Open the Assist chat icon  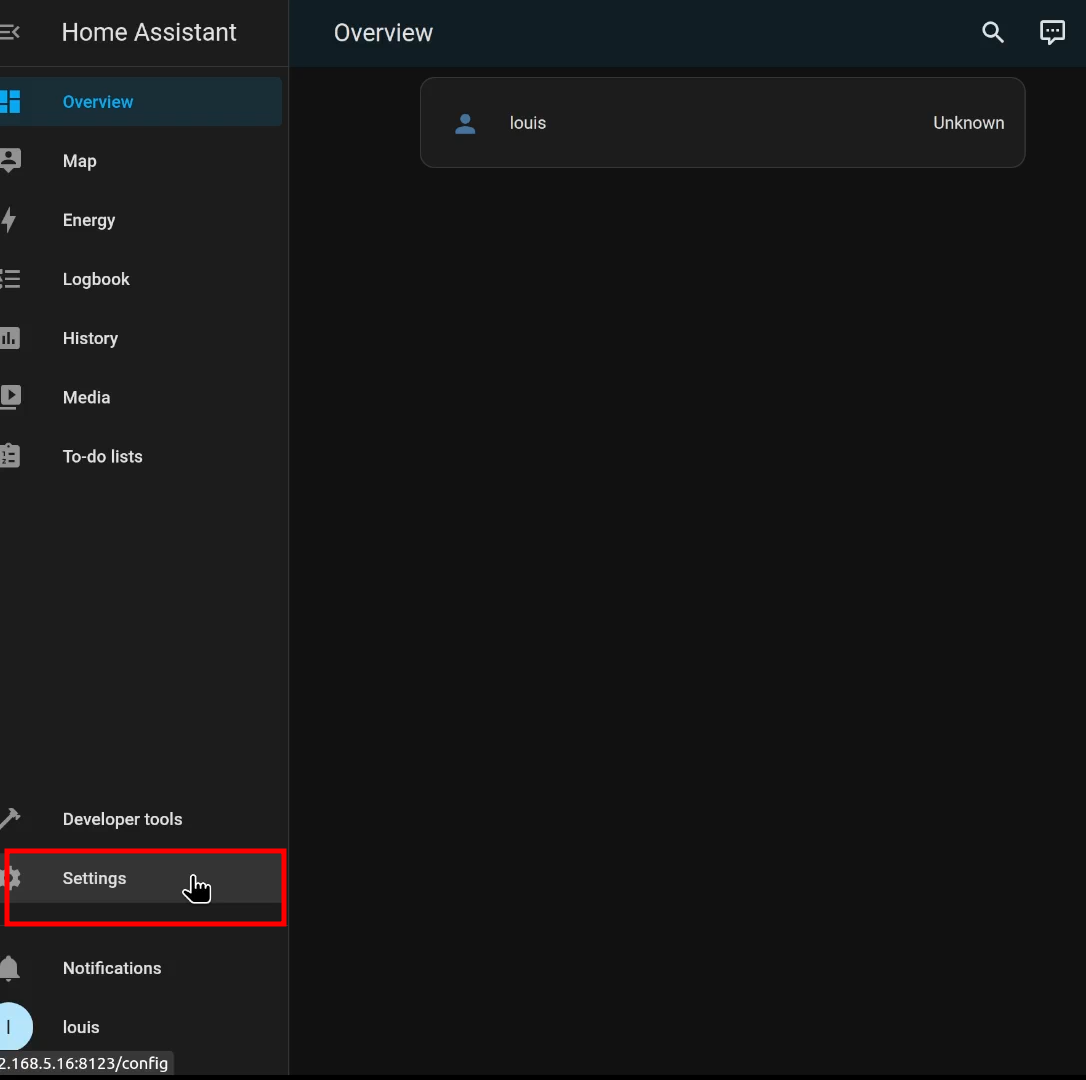(x=1052, y=32)
